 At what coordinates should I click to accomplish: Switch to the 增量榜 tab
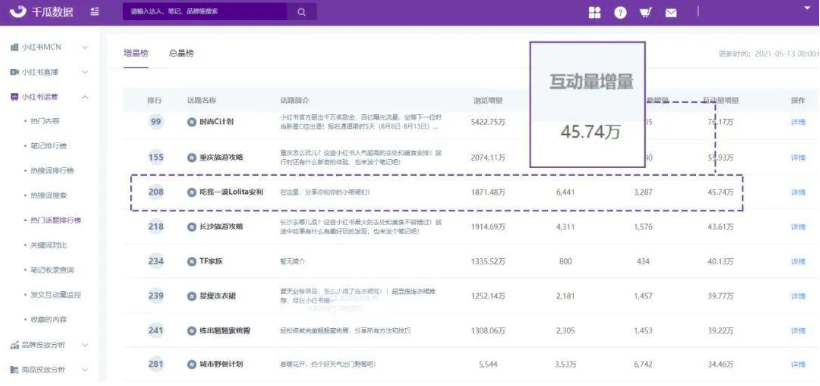coord(136,53)
